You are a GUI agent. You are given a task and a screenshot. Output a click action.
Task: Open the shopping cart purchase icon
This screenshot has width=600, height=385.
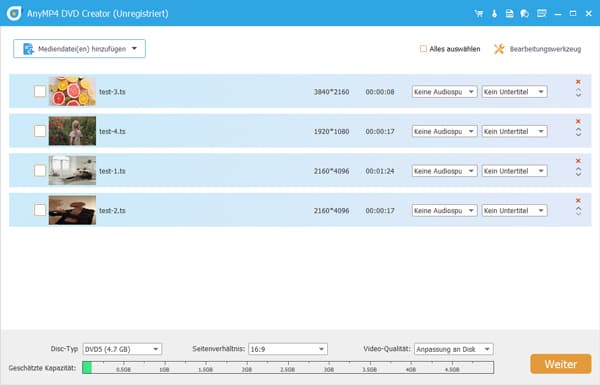[478, 13]
